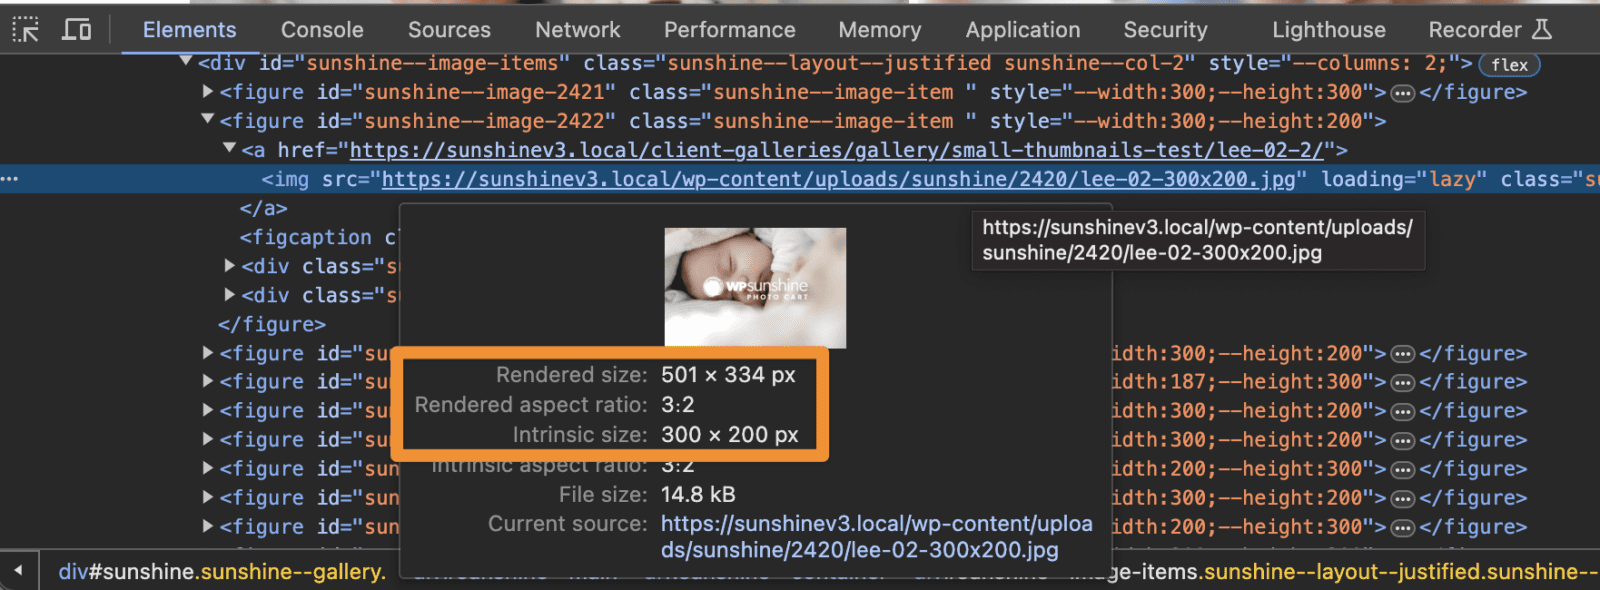
Task: Click the baby image preview thumbnail
Action: pos(755,288)
